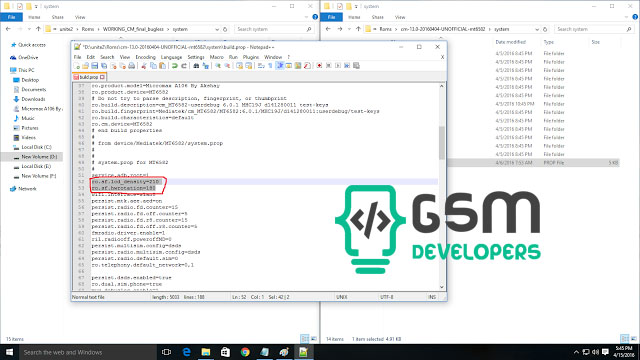The width and height of the screenshot is (640, 360).
Task: Switch left Explorer to details view button
Action: click(304, 339)
